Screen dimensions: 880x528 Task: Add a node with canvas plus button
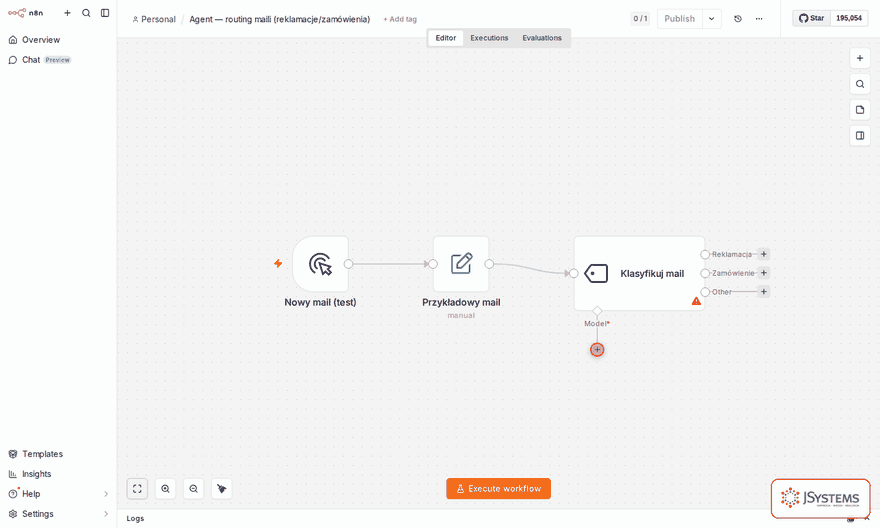pos(860,58)
